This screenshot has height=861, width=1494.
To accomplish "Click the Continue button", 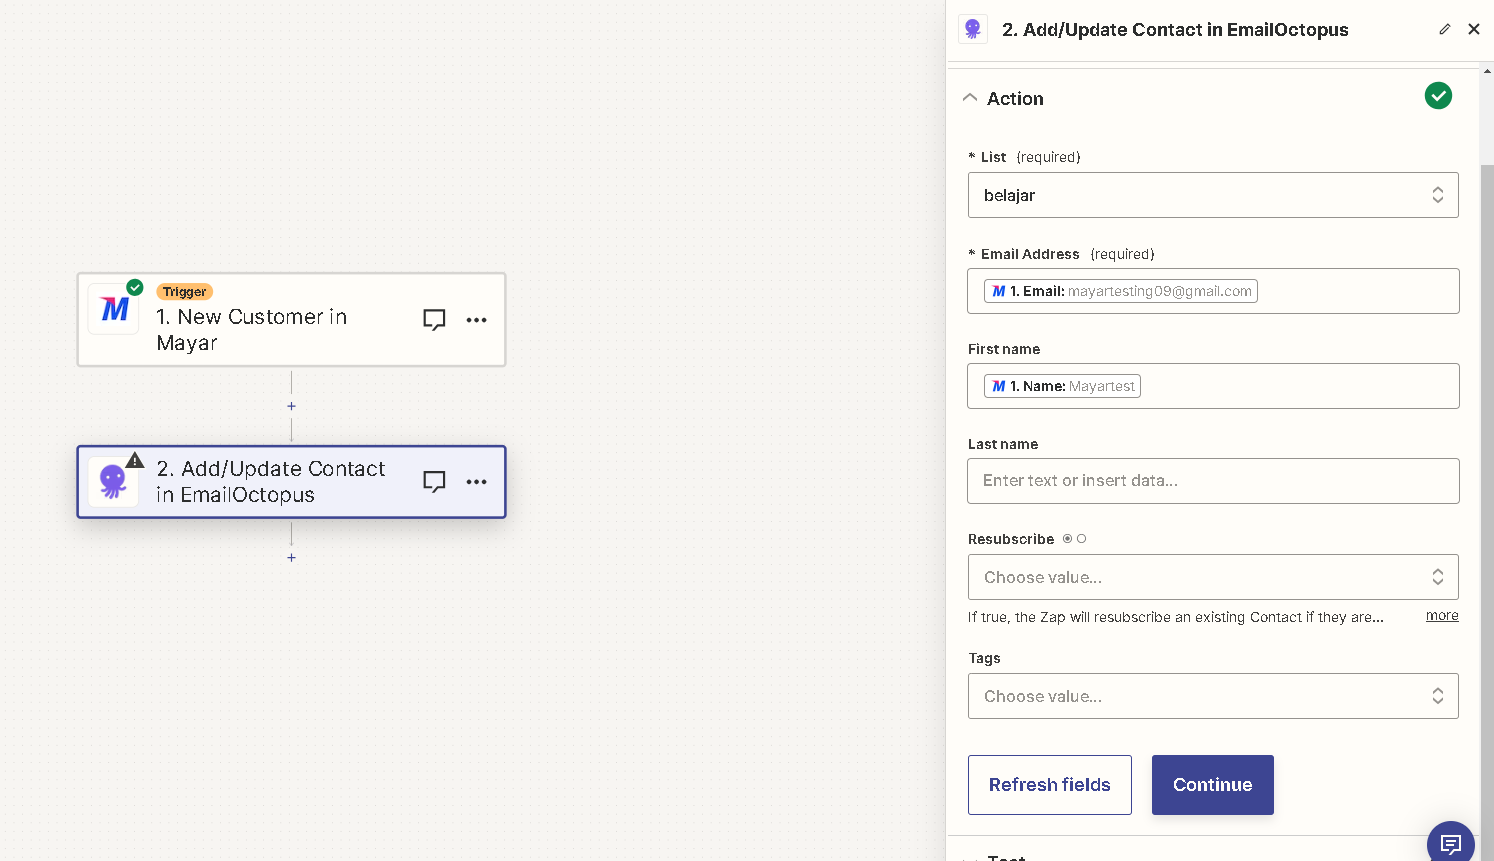I will pyautogui.click(x=1213, y=785).
